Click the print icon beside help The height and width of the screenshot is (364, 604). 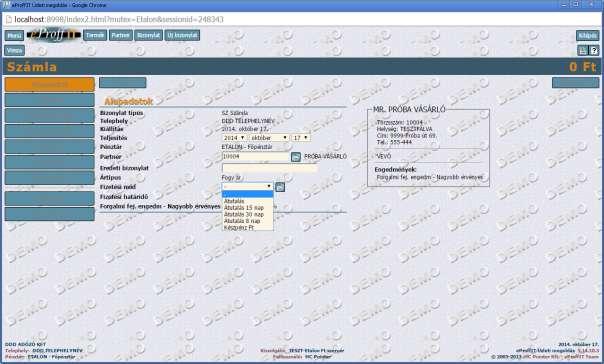coord(583,50)
